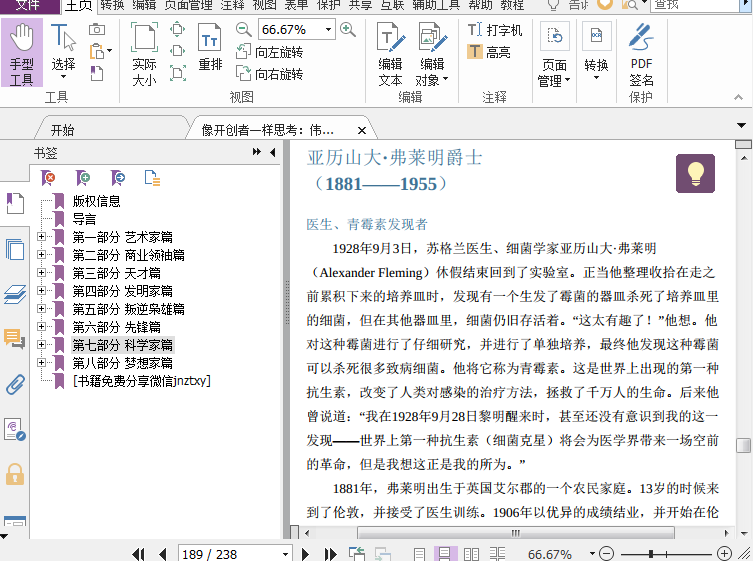Open the Convert (转换) OCR tool
The height and width of the screenshot is (561, 753).
coord(596,52)
